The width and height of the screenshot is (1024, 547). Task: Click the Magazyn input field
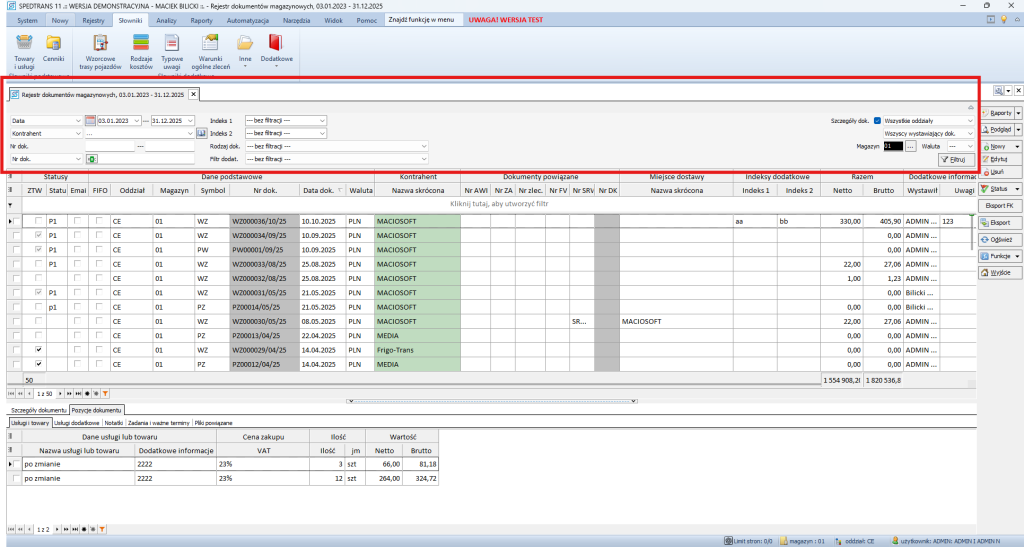[x=893, y=146]
